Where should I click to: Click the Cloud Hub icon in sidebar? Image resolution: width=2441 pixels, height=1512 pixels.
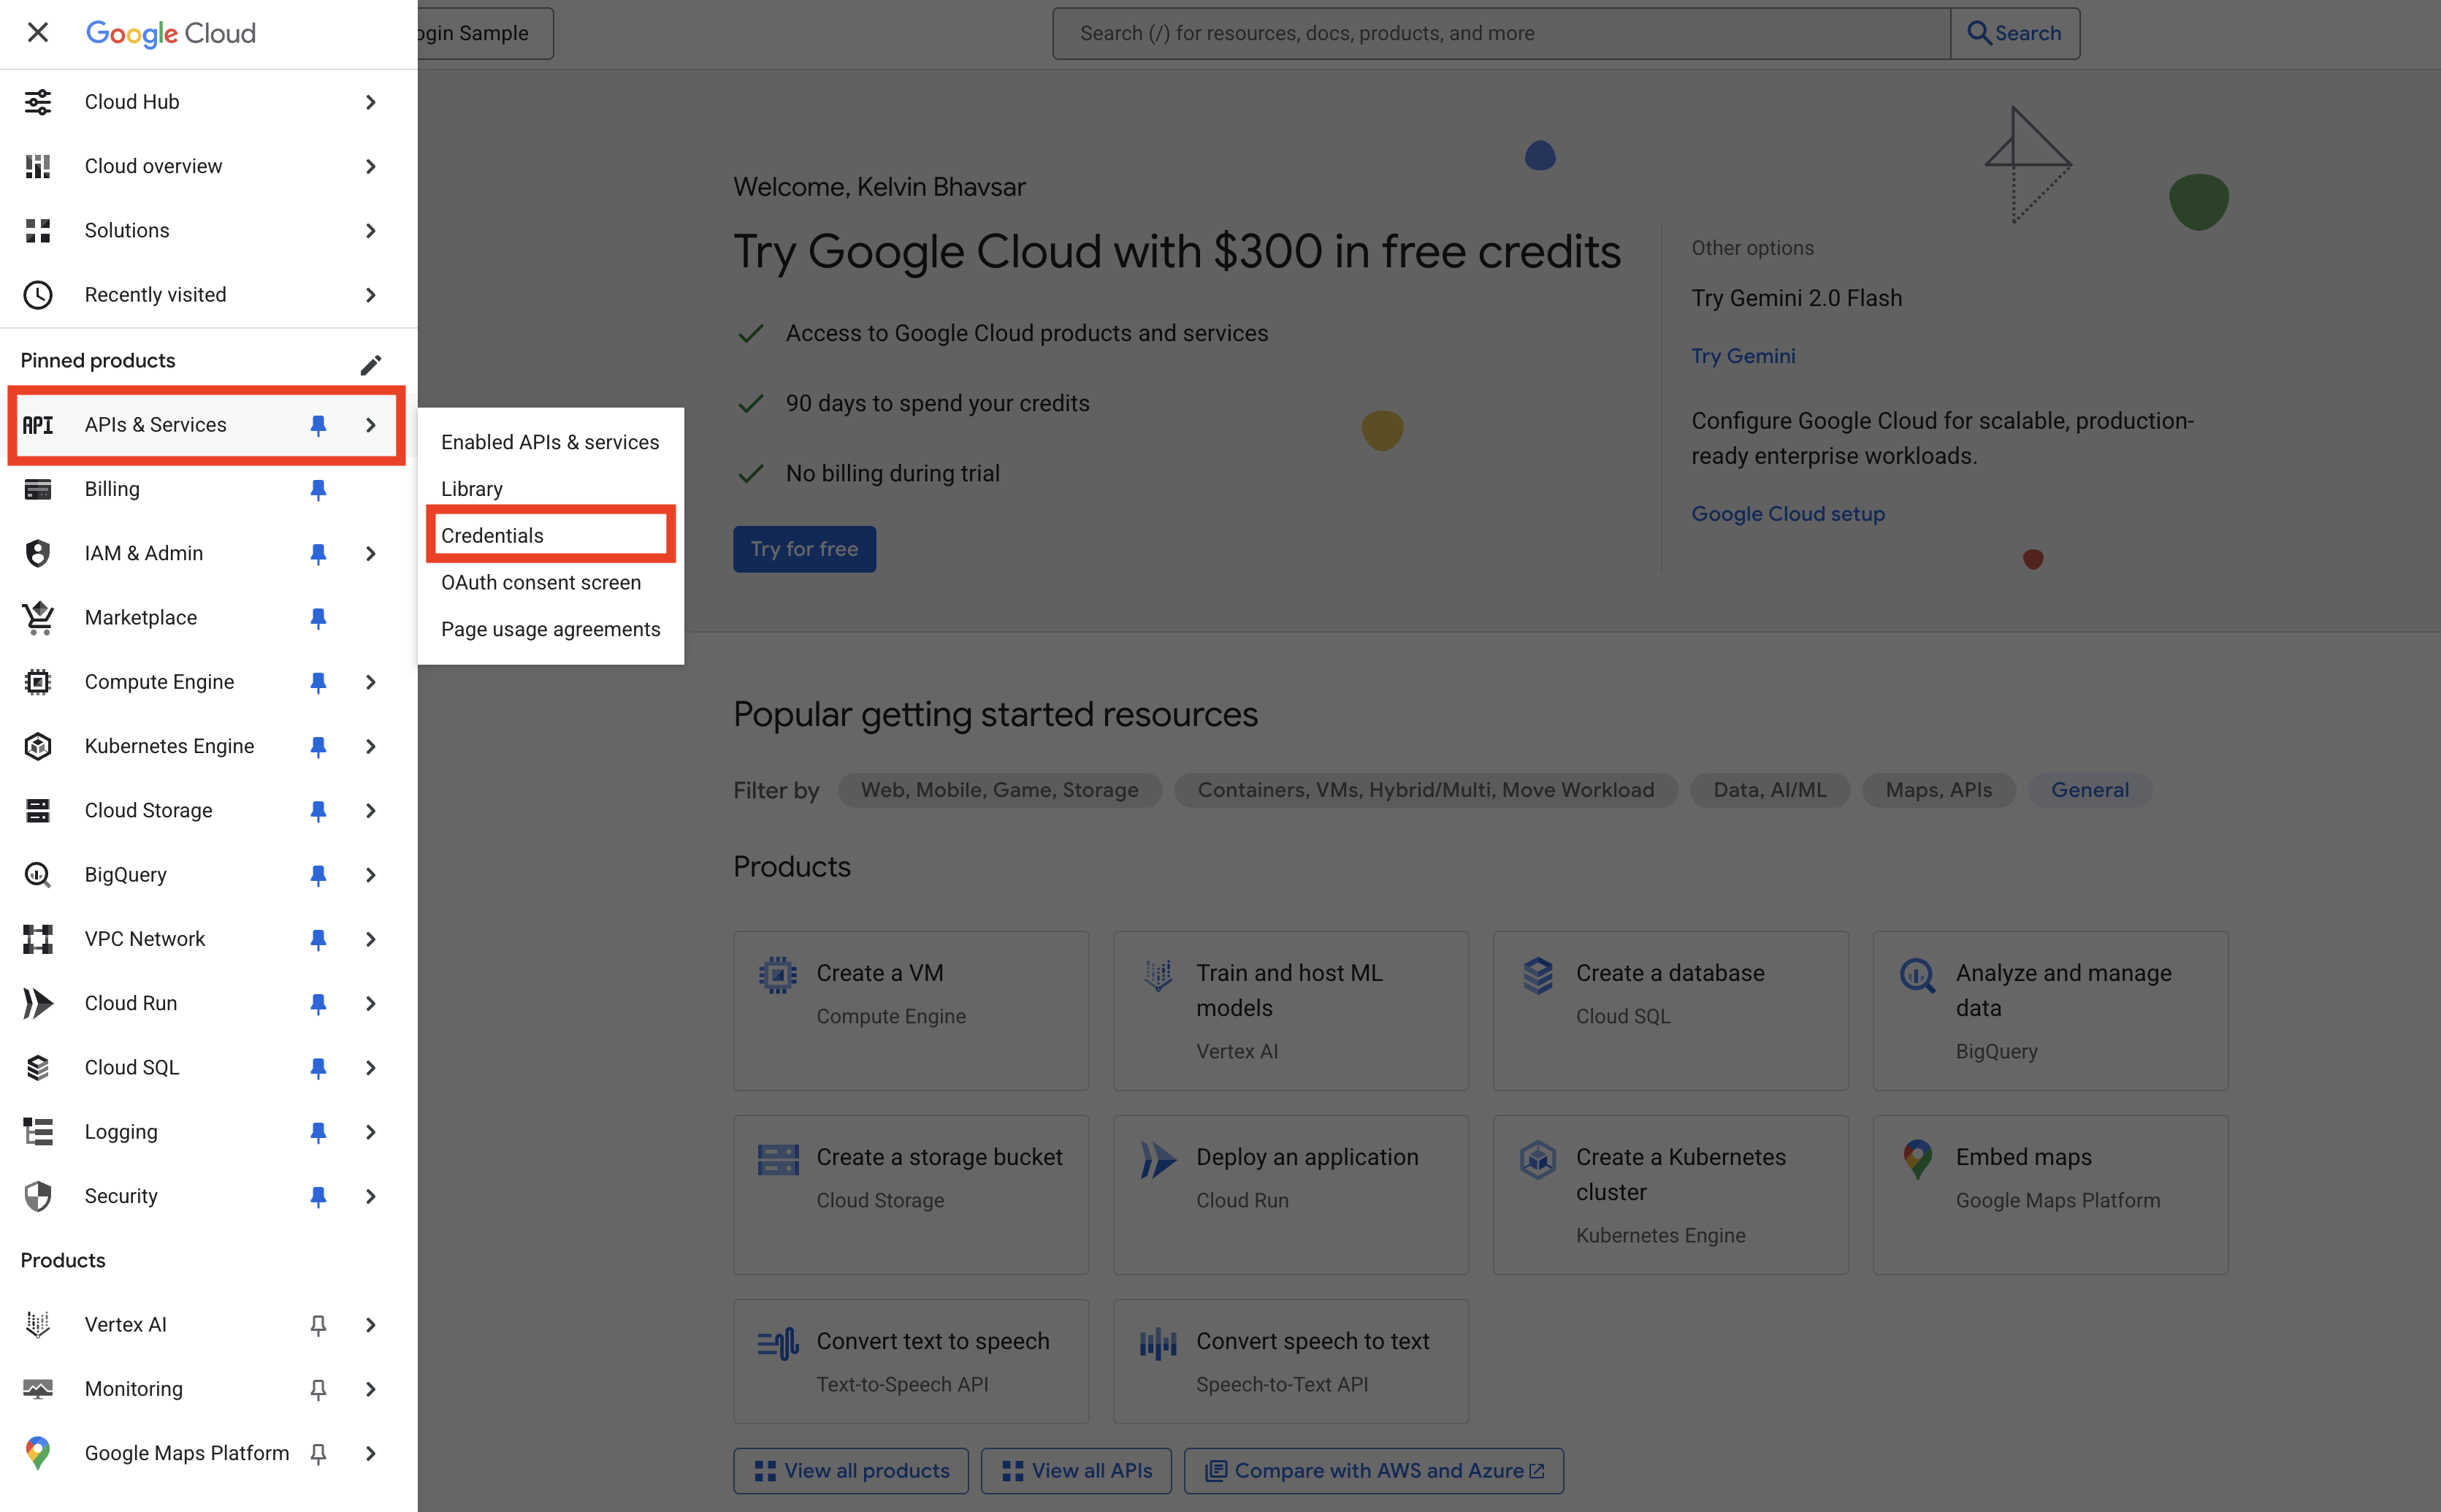(x=38, y=102)
